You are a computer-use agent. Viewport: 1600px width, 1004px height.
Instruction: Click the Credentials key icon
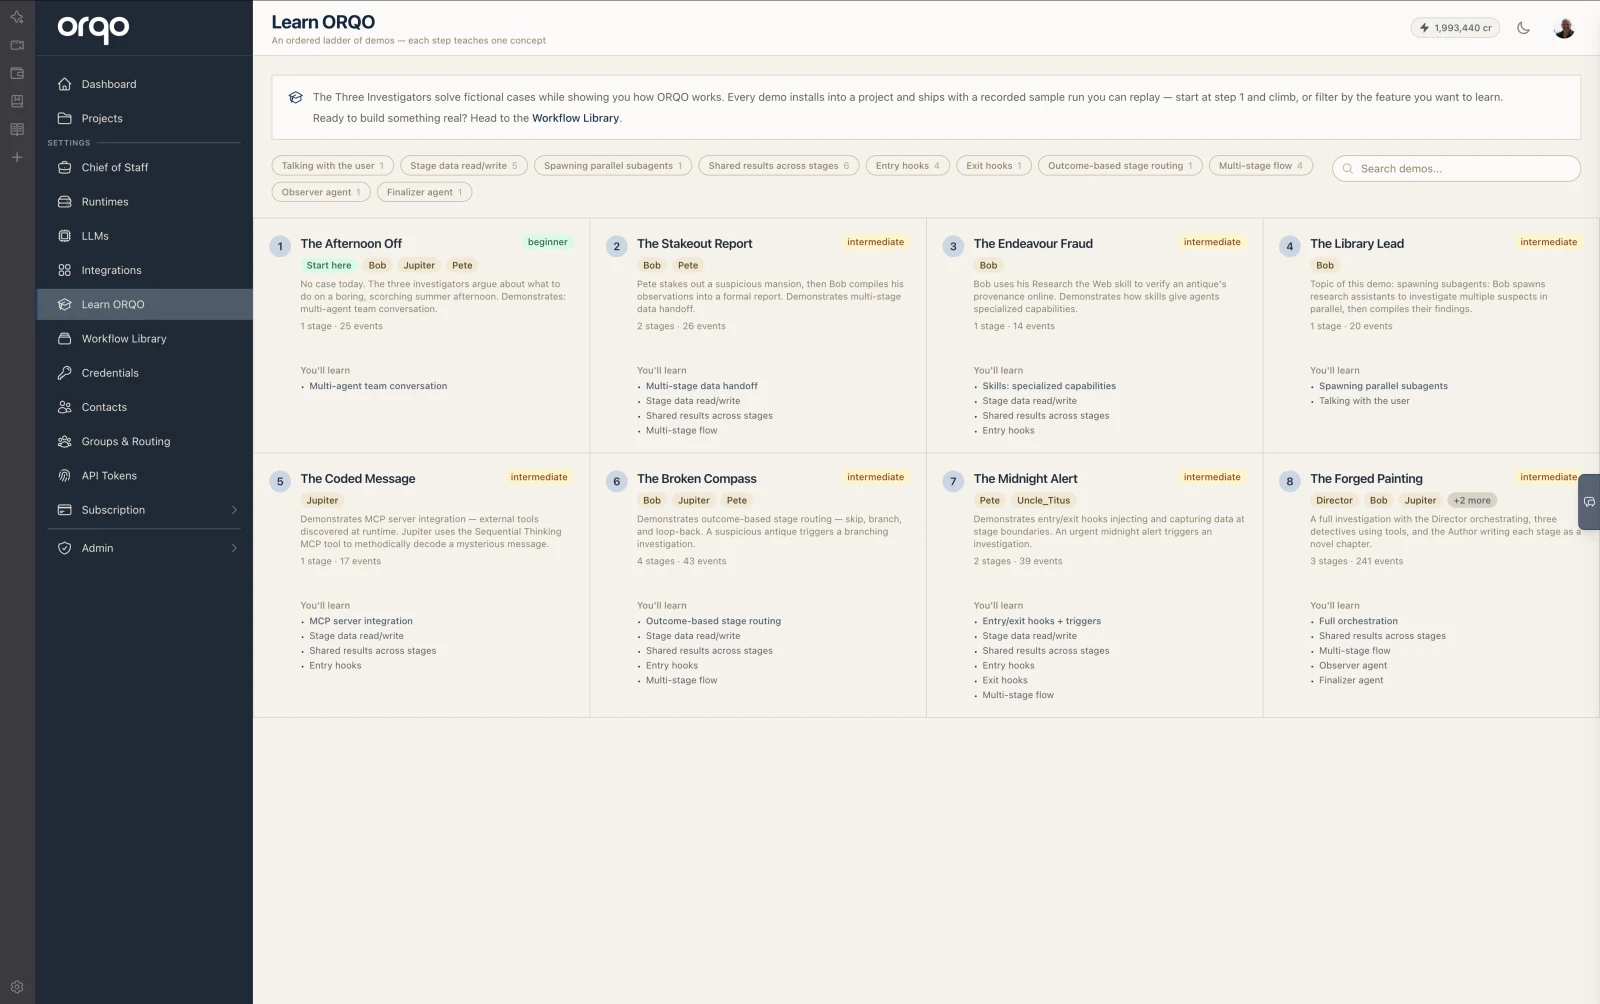(65, 373)
